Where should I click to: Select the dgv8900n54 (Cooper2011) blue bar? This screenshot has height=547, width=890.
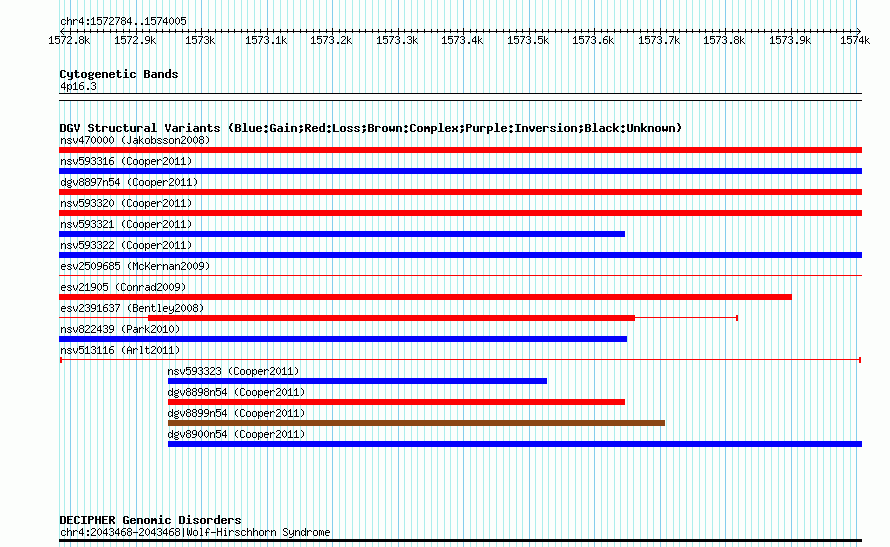pos(515,444)
